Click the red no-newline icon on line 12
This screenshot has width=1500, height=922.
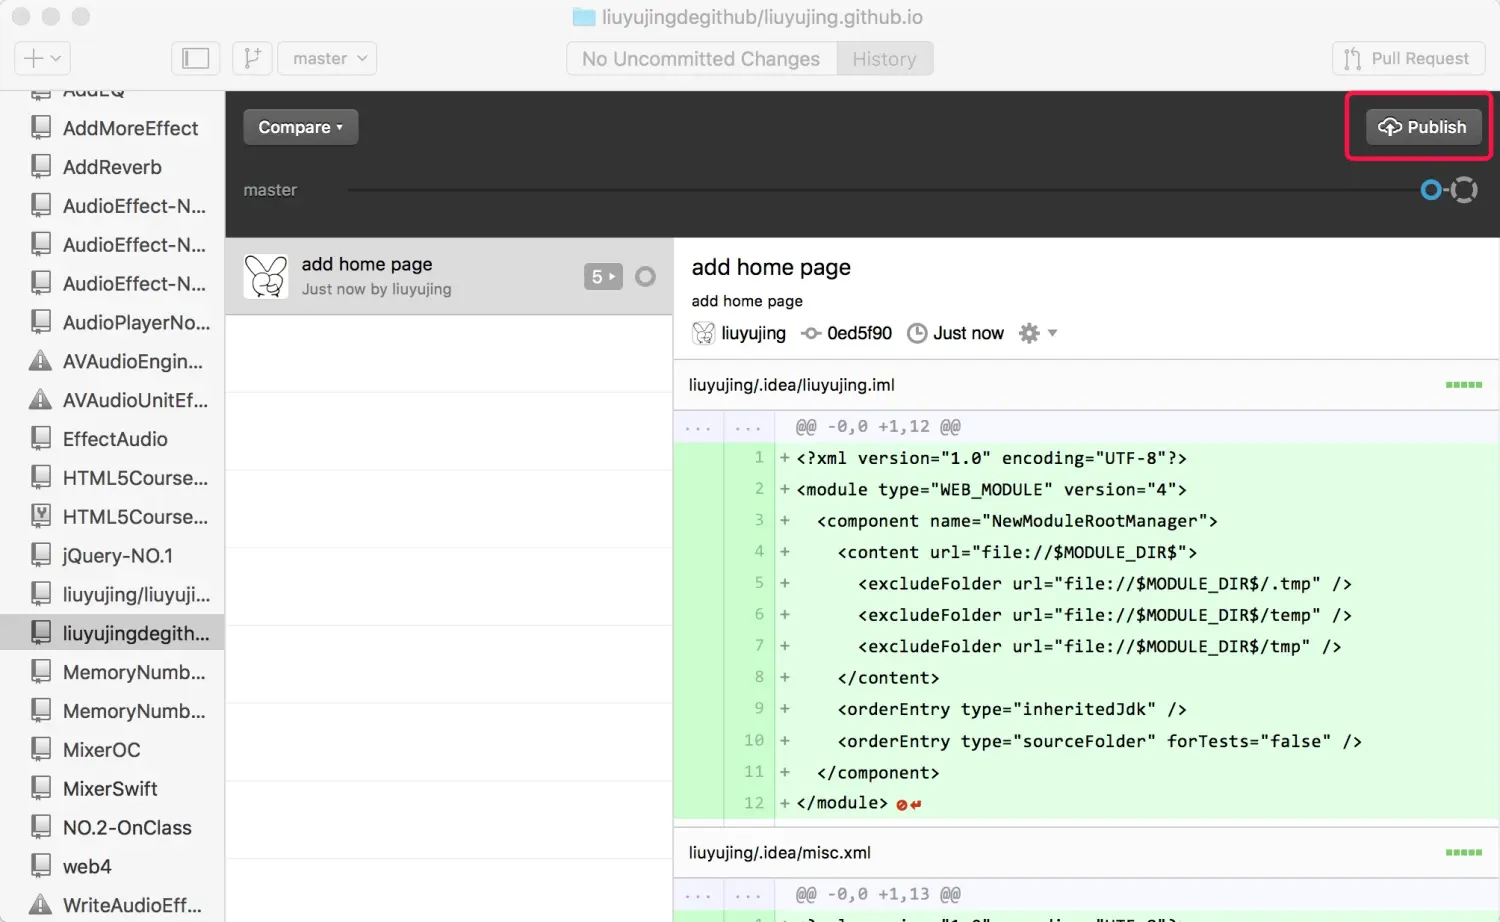coord(909,804)
